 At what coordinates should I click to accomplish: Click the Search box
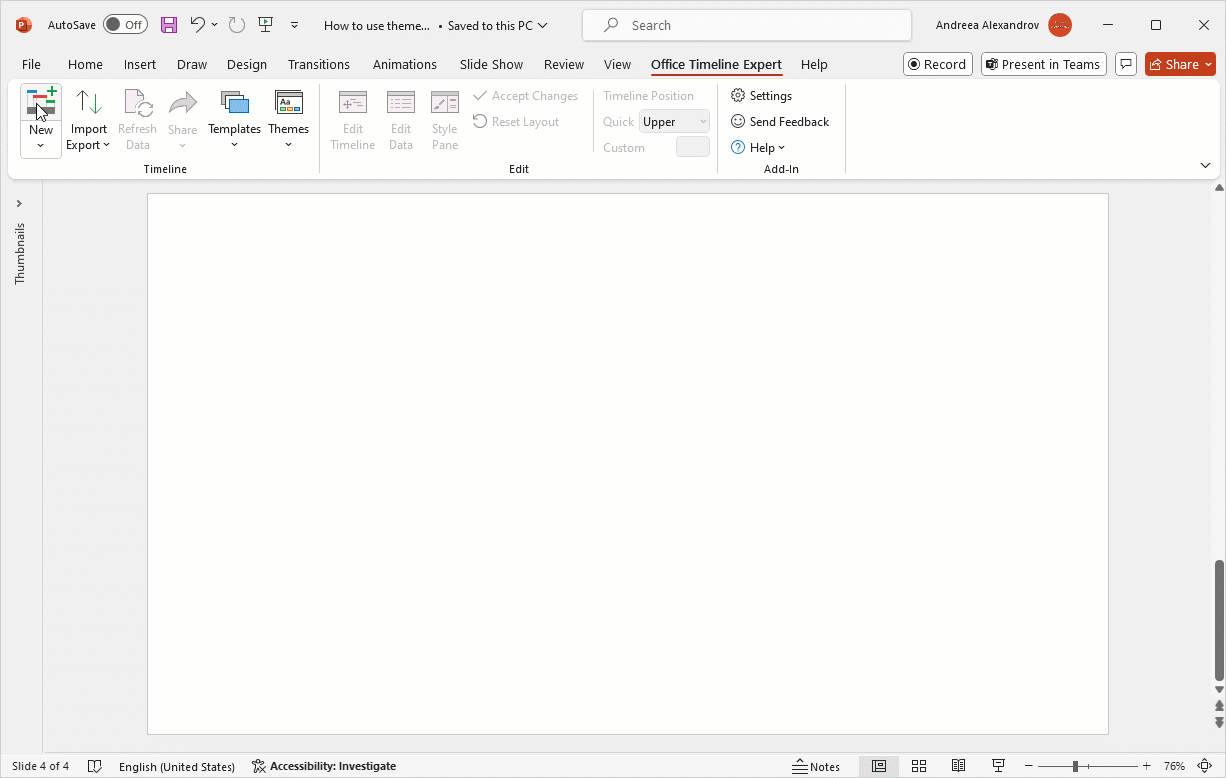click(x=746, y=25)
